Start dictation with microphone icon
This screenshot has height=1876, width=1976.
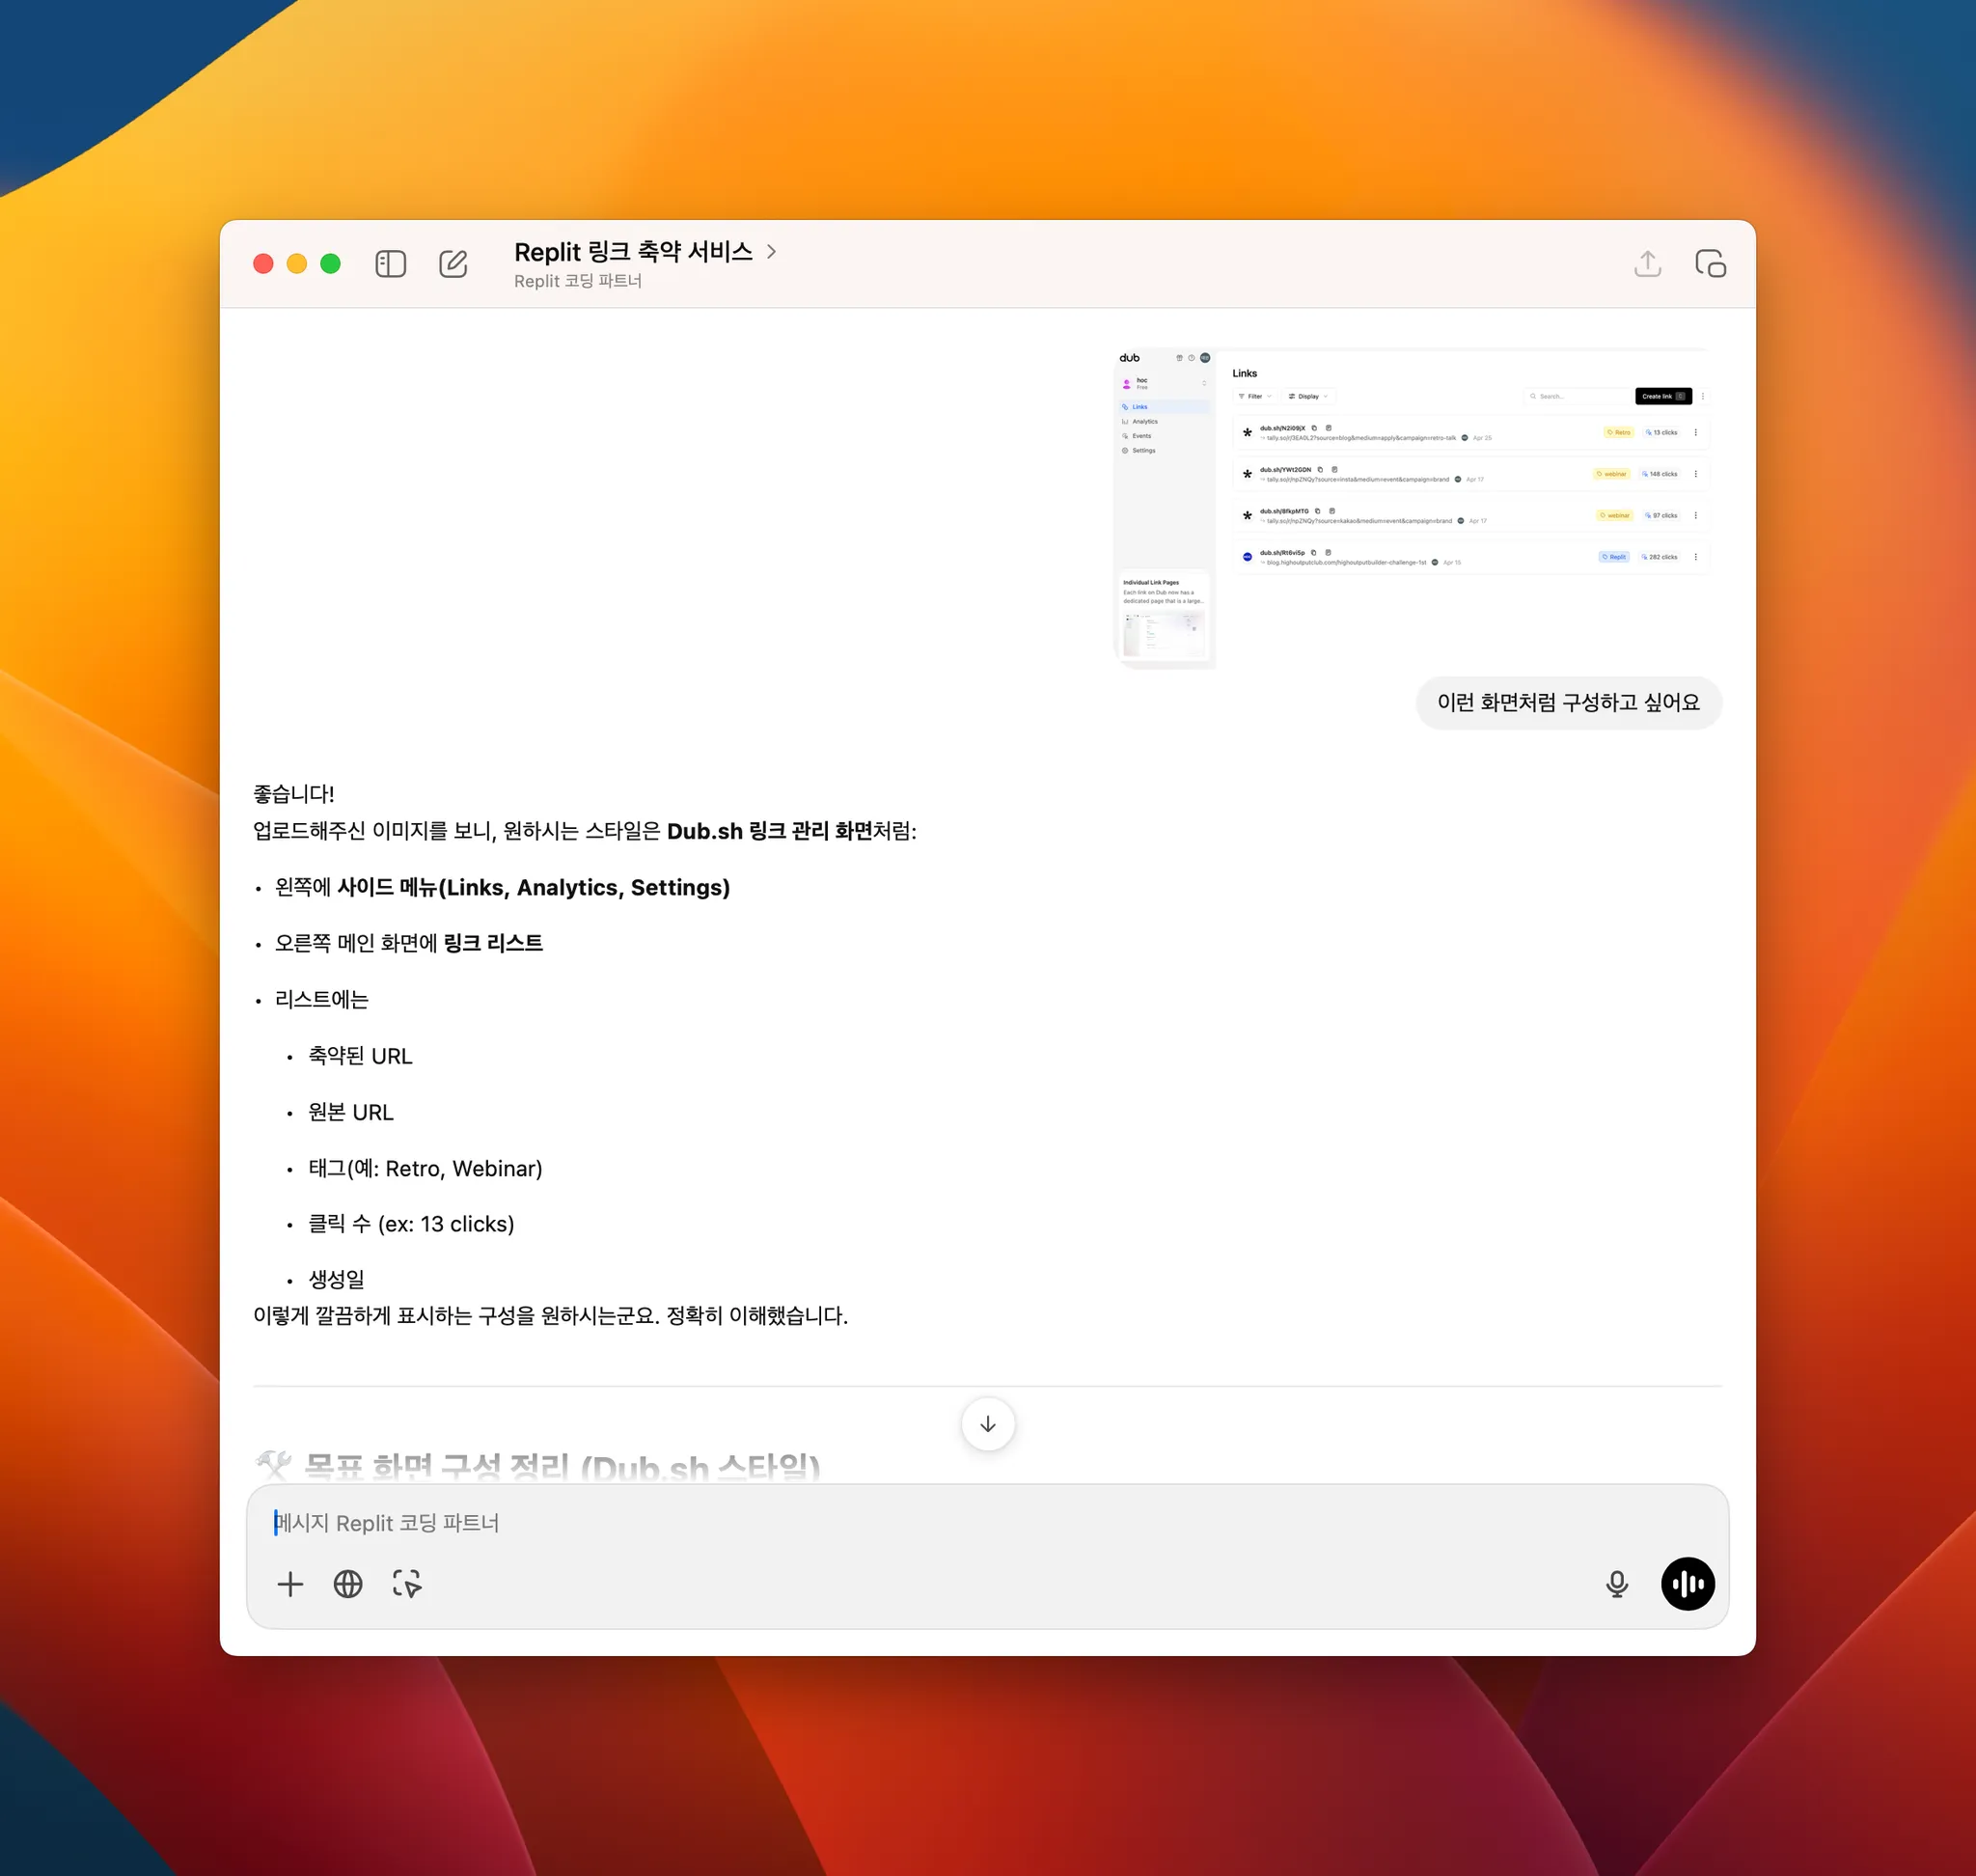point(1616,1584)
